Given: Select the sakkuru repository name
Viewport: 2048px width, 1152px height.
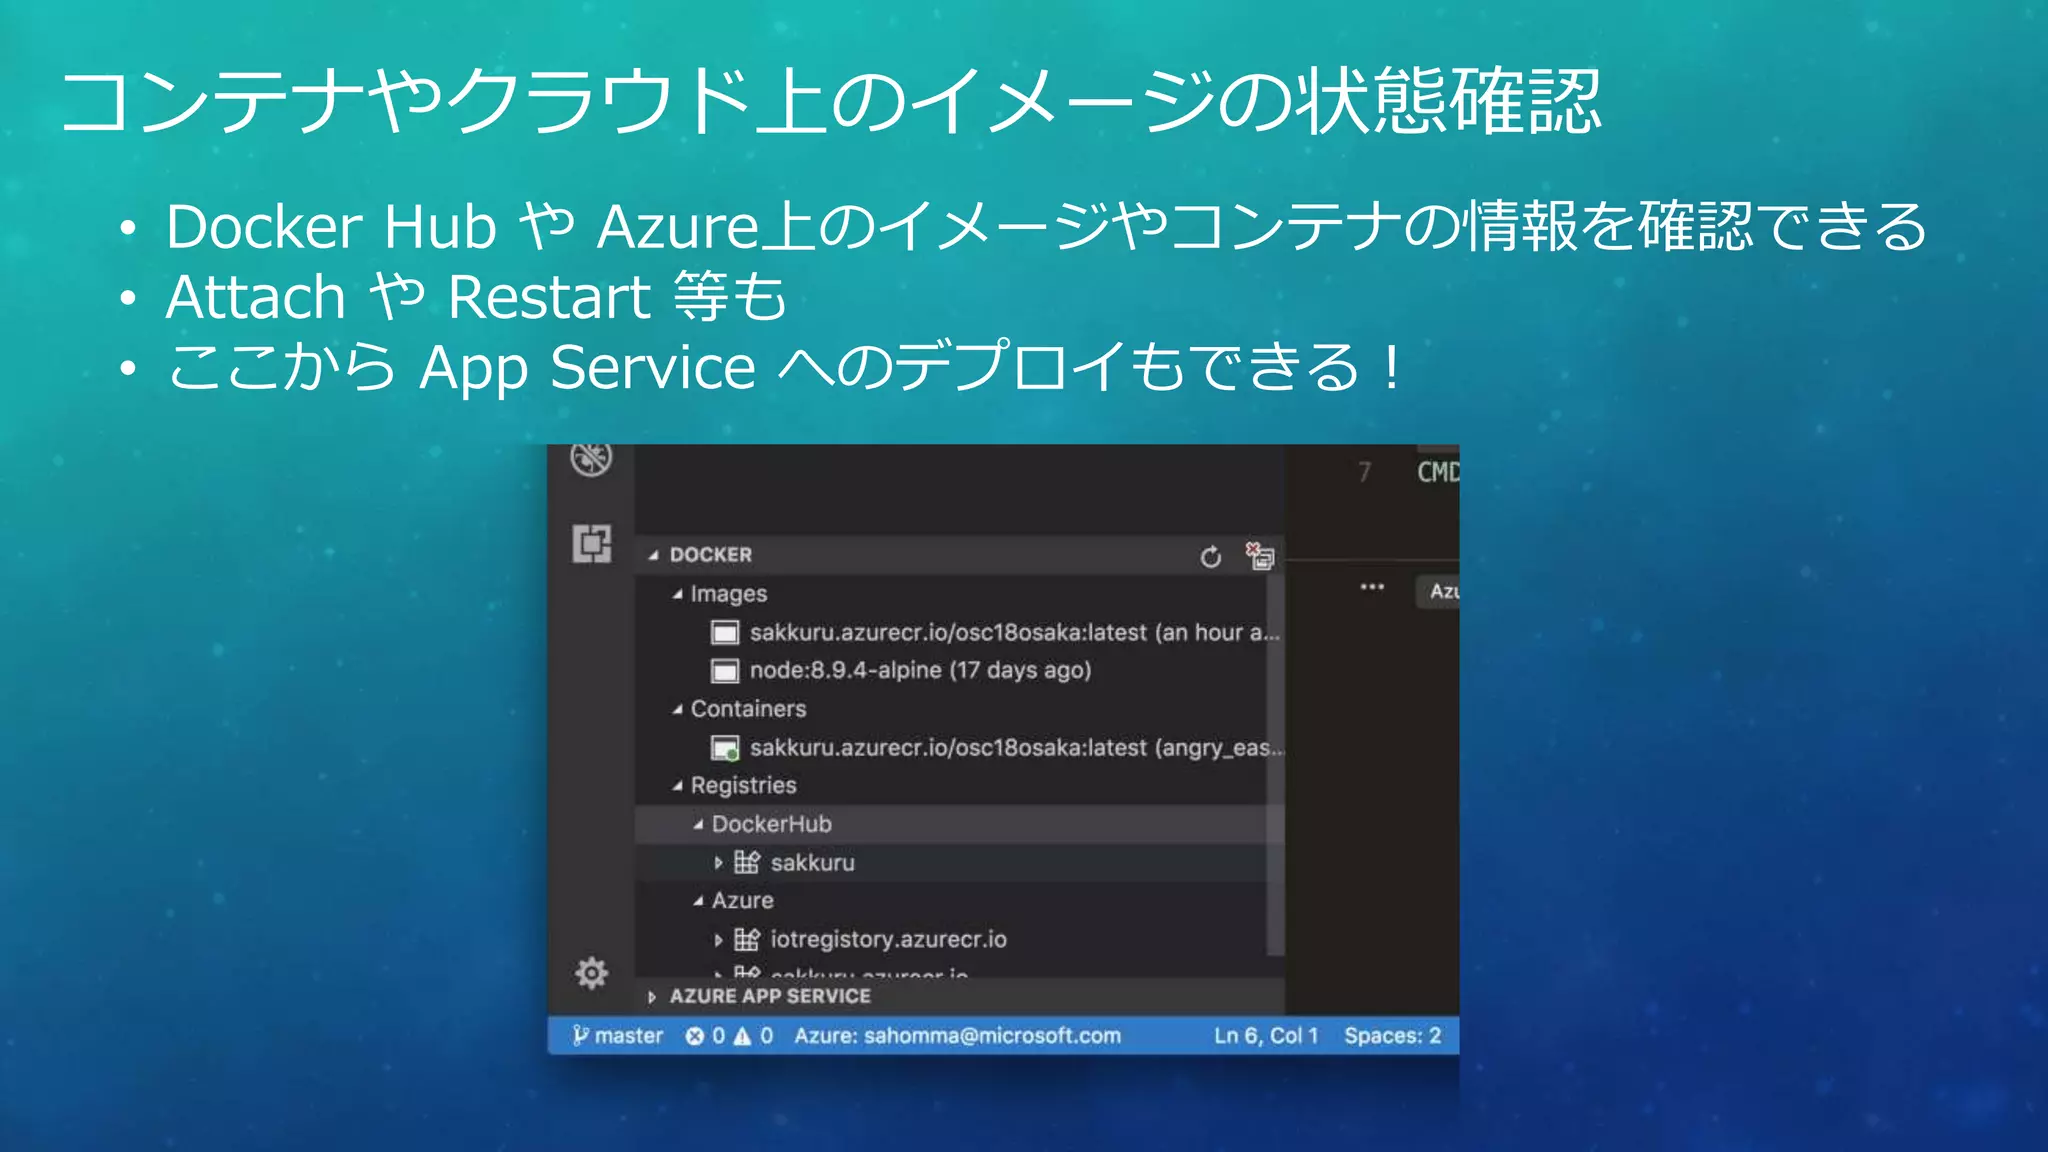Looking at the screenshot, I should [x=812, y=862].
